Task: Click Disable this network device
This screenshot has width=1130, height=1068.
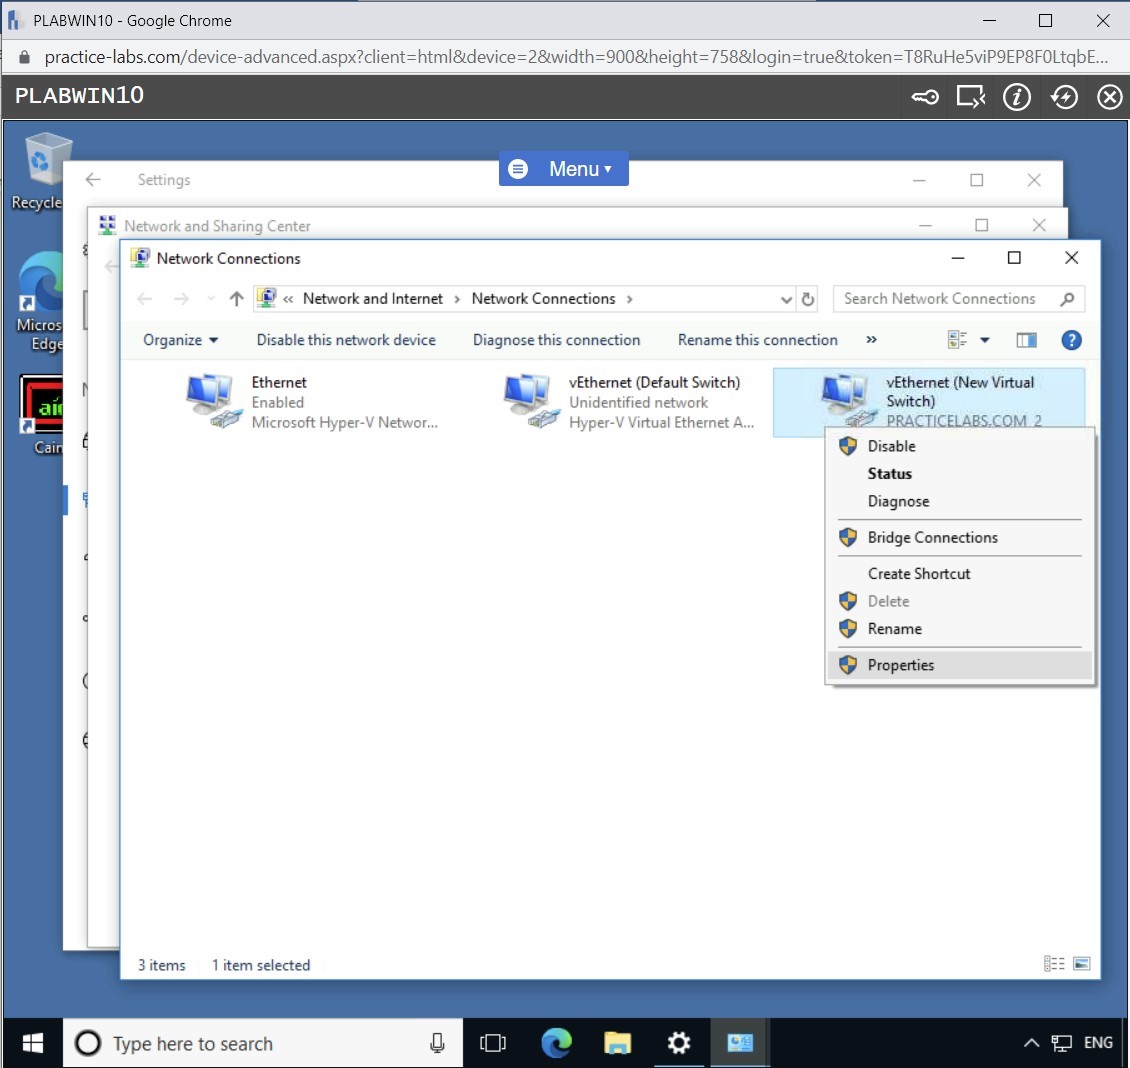Action: click(x=346, y=340)
